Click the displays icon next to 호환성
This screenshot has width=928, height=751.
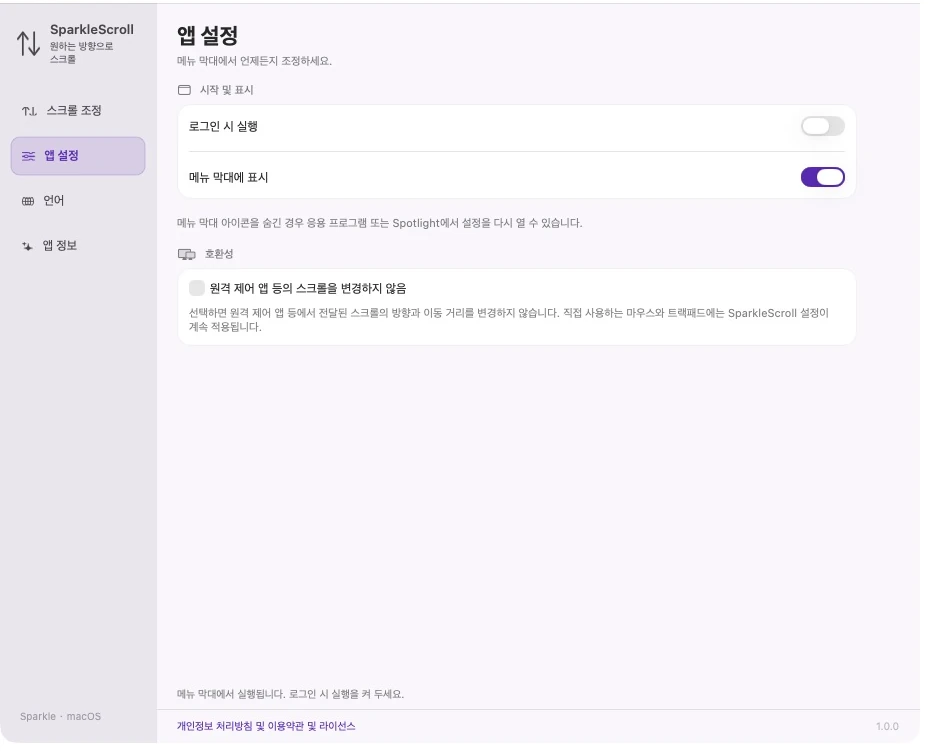[x=188, y=256]
